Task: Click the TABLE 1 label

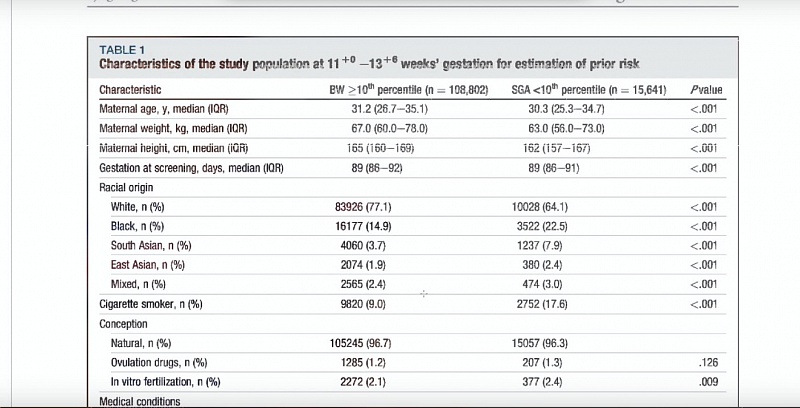Action: pos(122,50)
